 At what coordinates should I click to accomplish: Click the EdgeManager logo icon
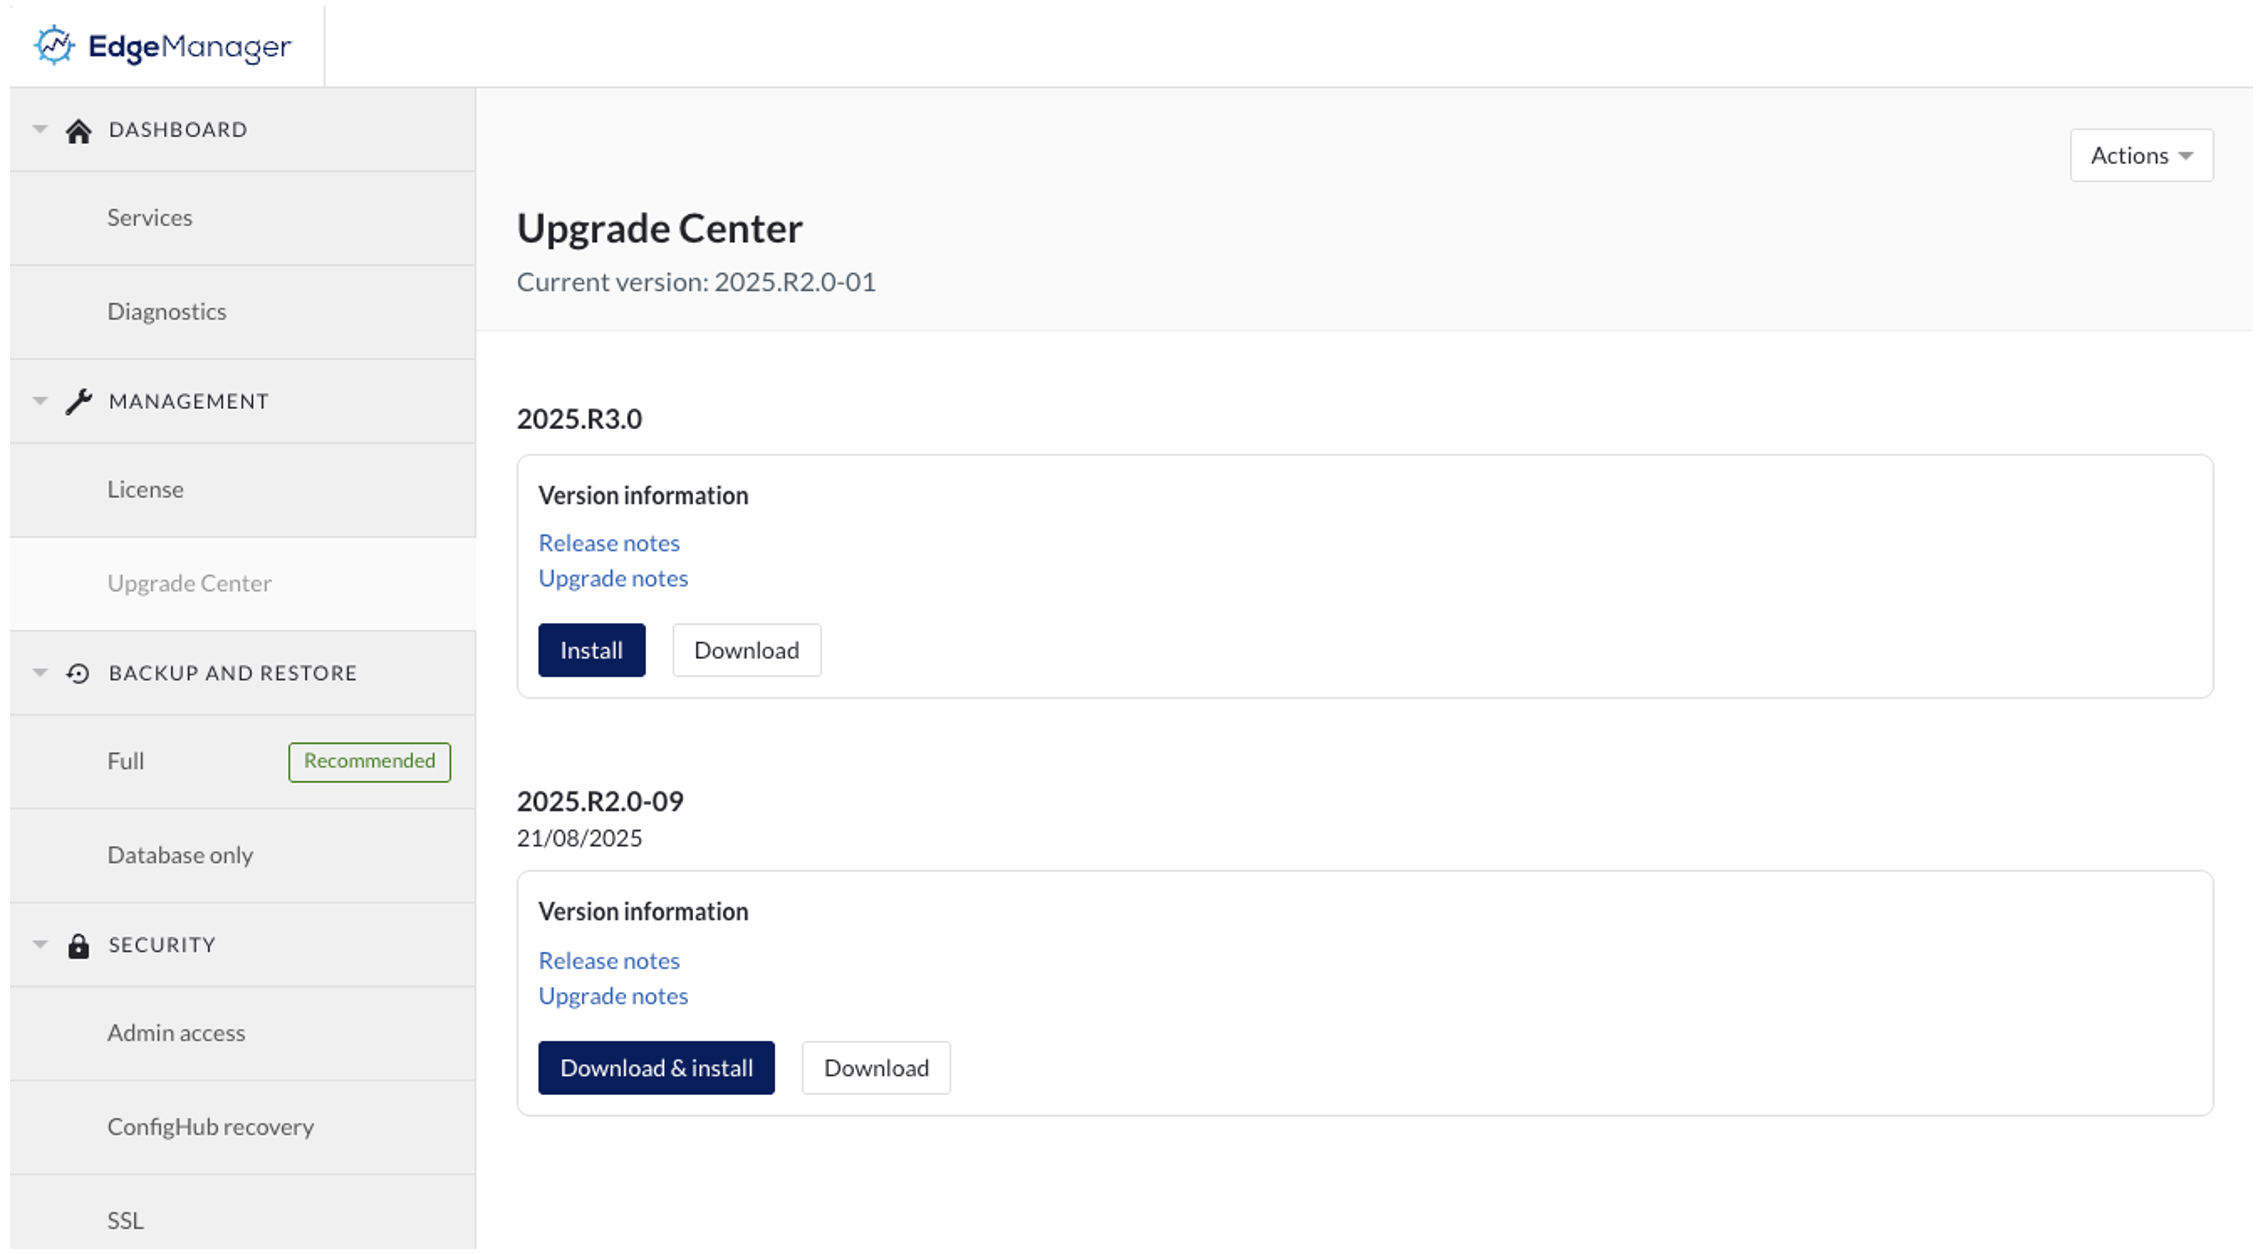[x=55, y=44]
